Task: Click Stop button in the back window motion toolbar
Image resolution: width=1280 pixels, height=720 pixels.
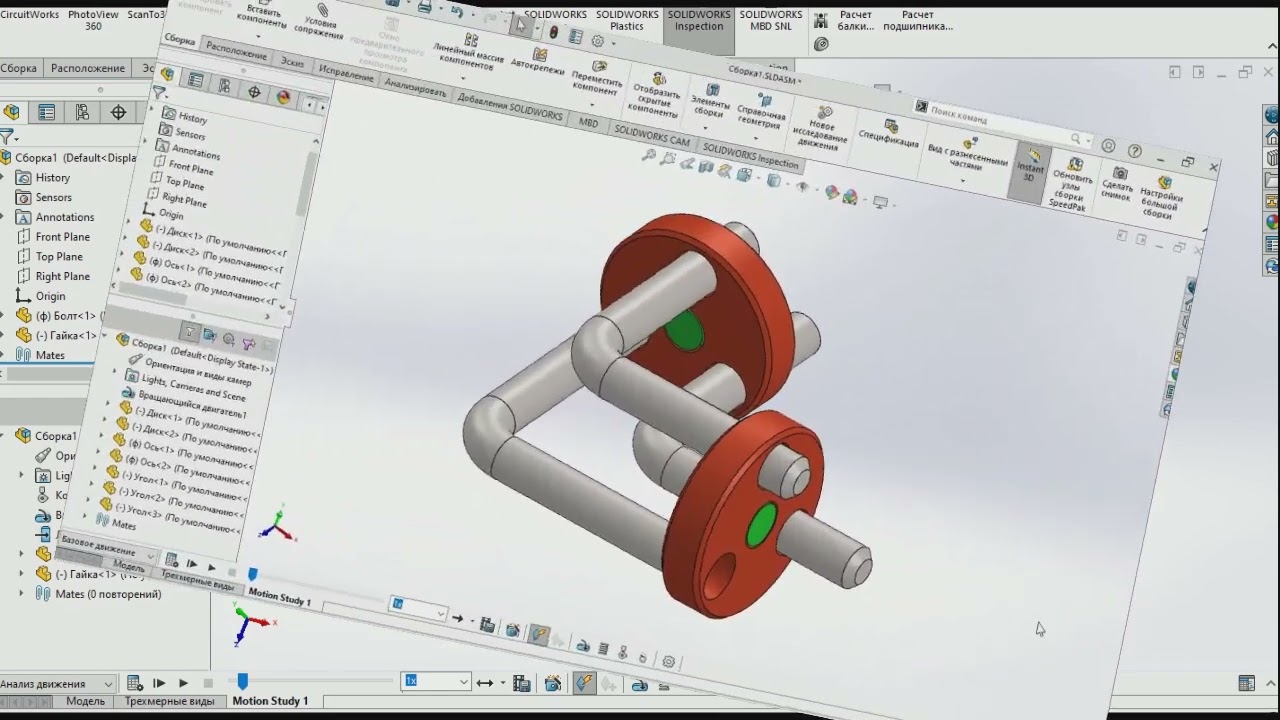Action: coord(208,683)
